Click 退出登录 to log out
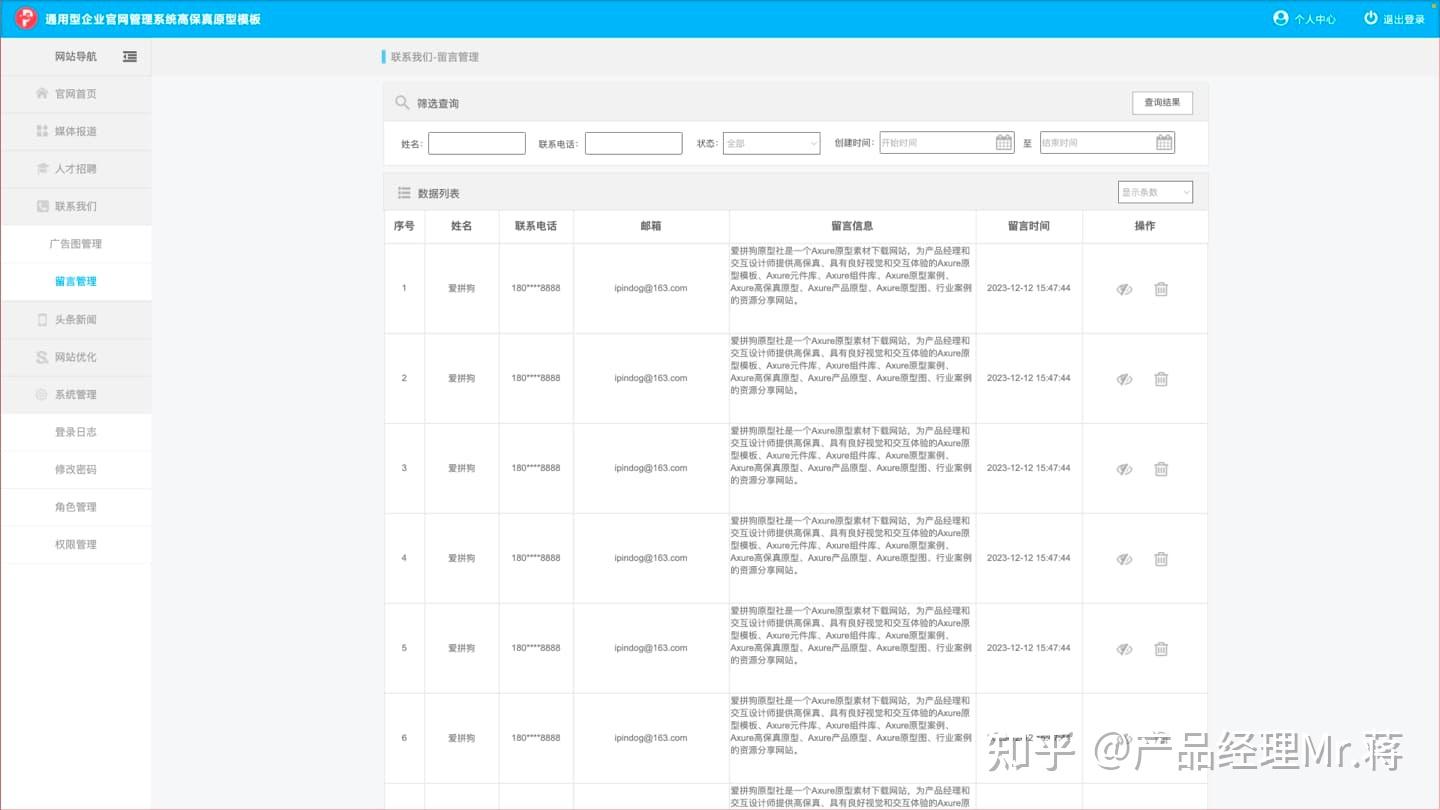This screenshot has width=1440, height=810. [1394, 18]
